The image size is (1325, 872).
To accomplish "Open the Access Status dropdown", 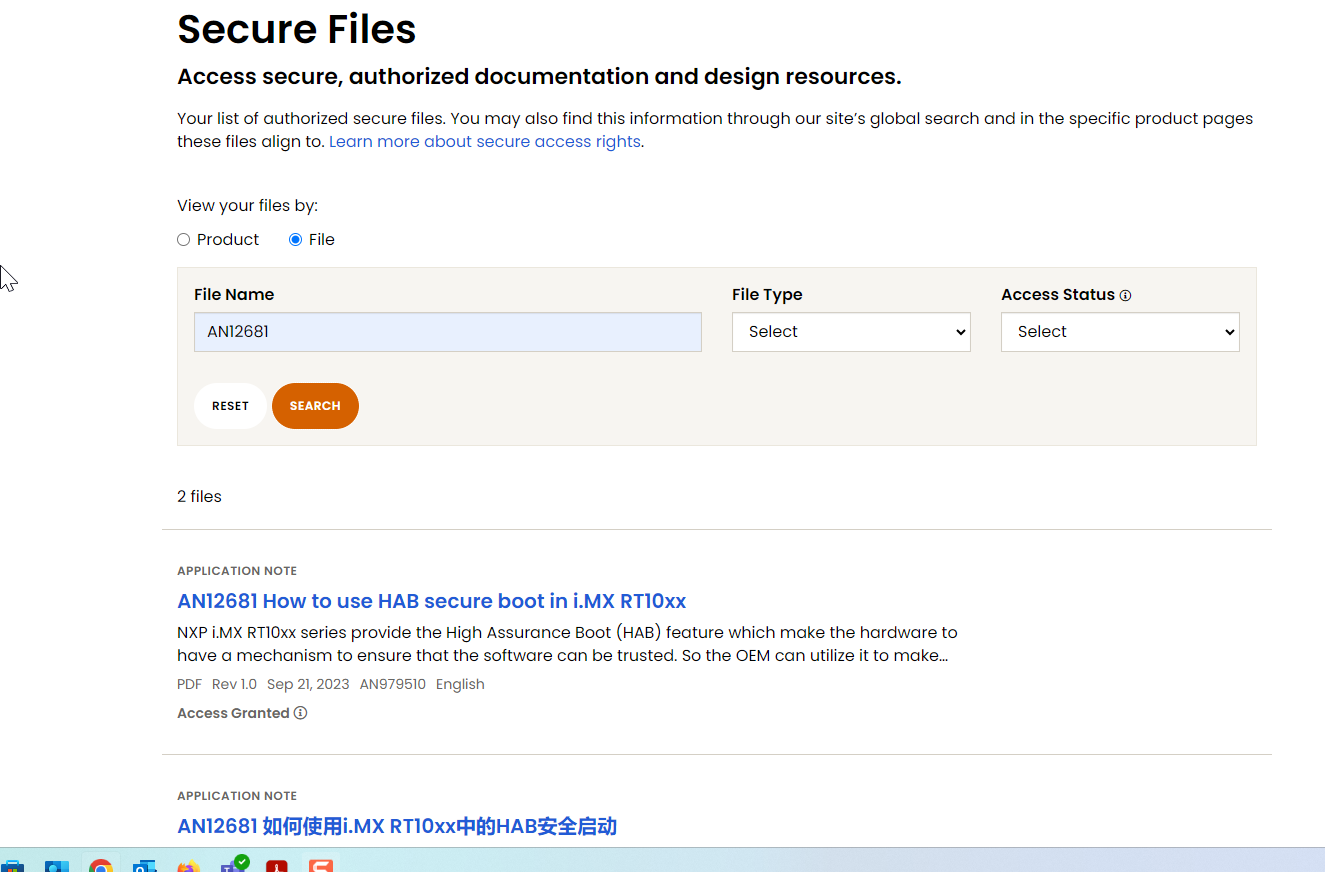I will [1120, 332].
